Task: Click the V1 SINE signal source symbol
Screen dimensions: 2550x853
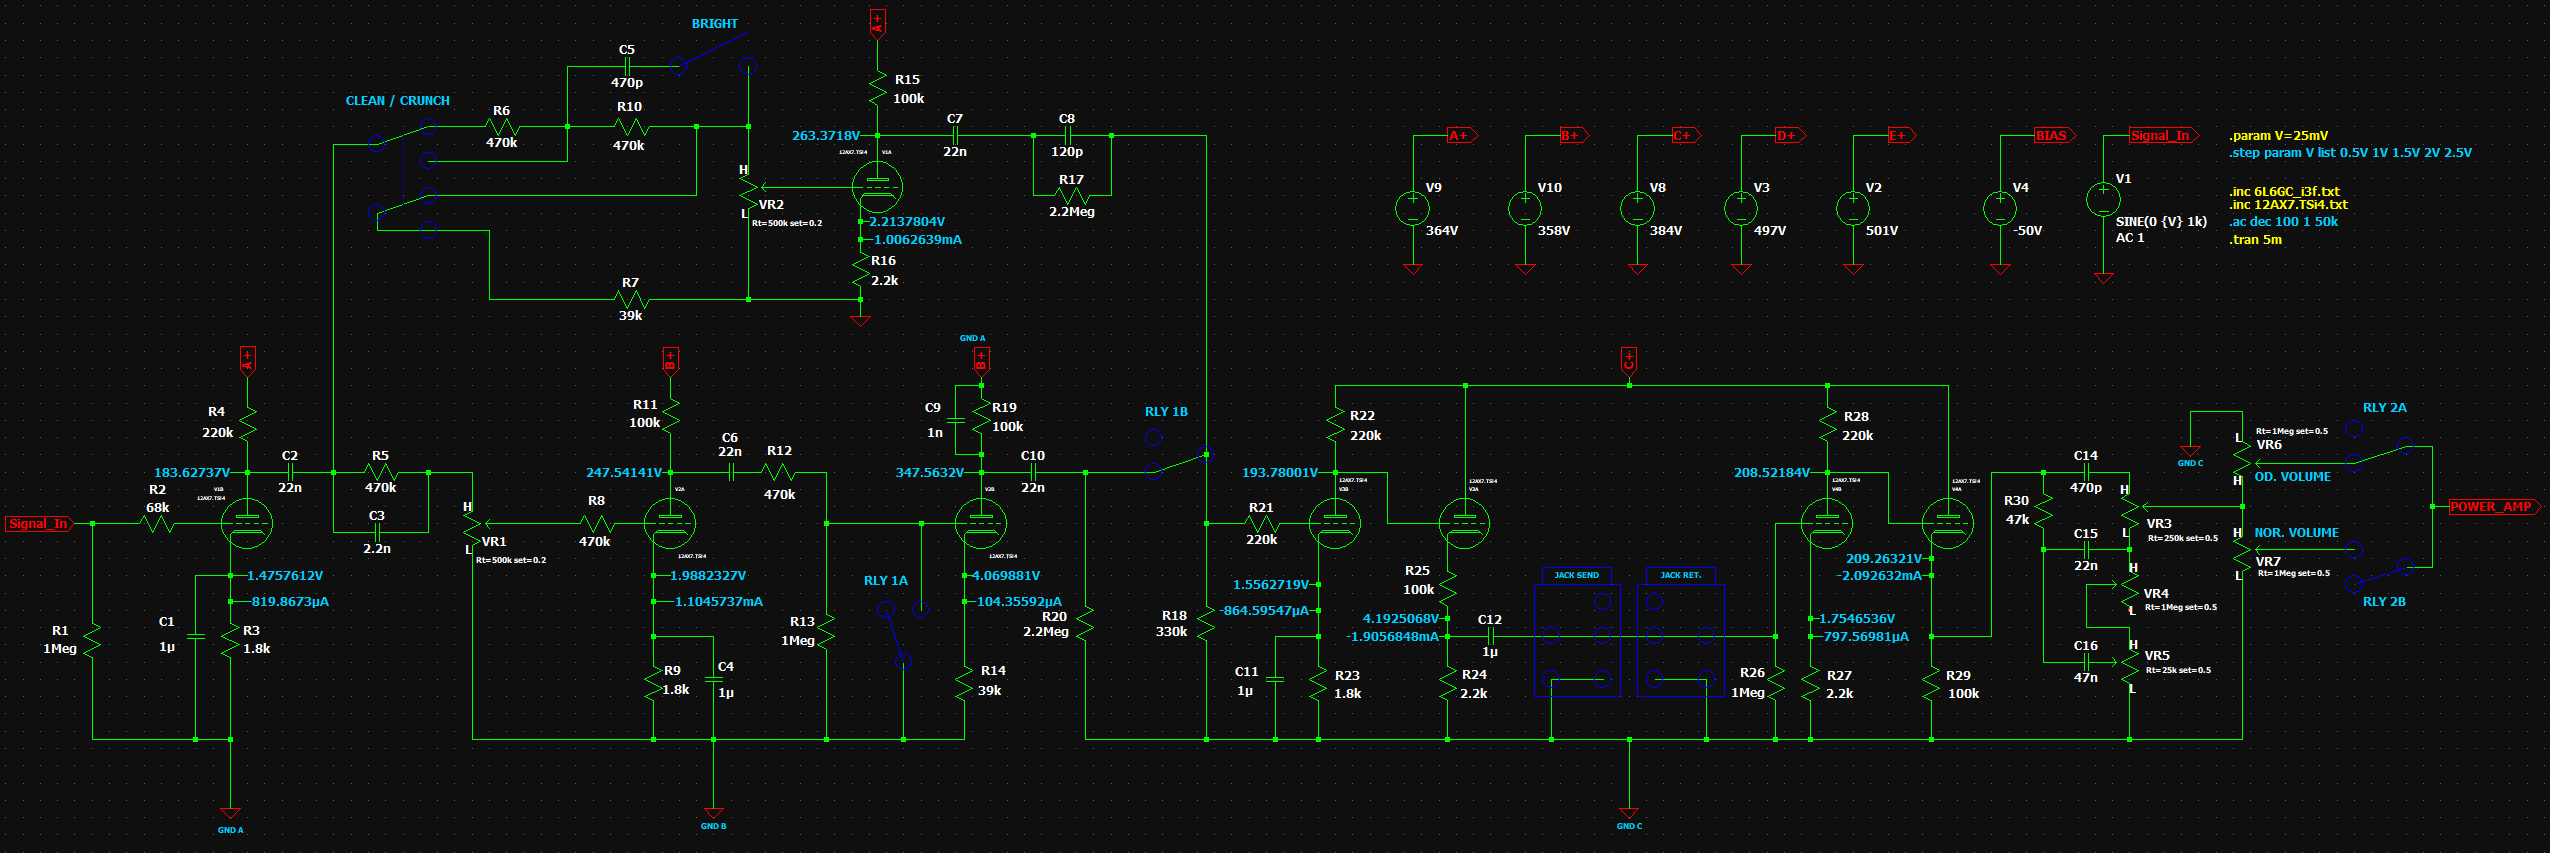Action: coord(2103,199)
